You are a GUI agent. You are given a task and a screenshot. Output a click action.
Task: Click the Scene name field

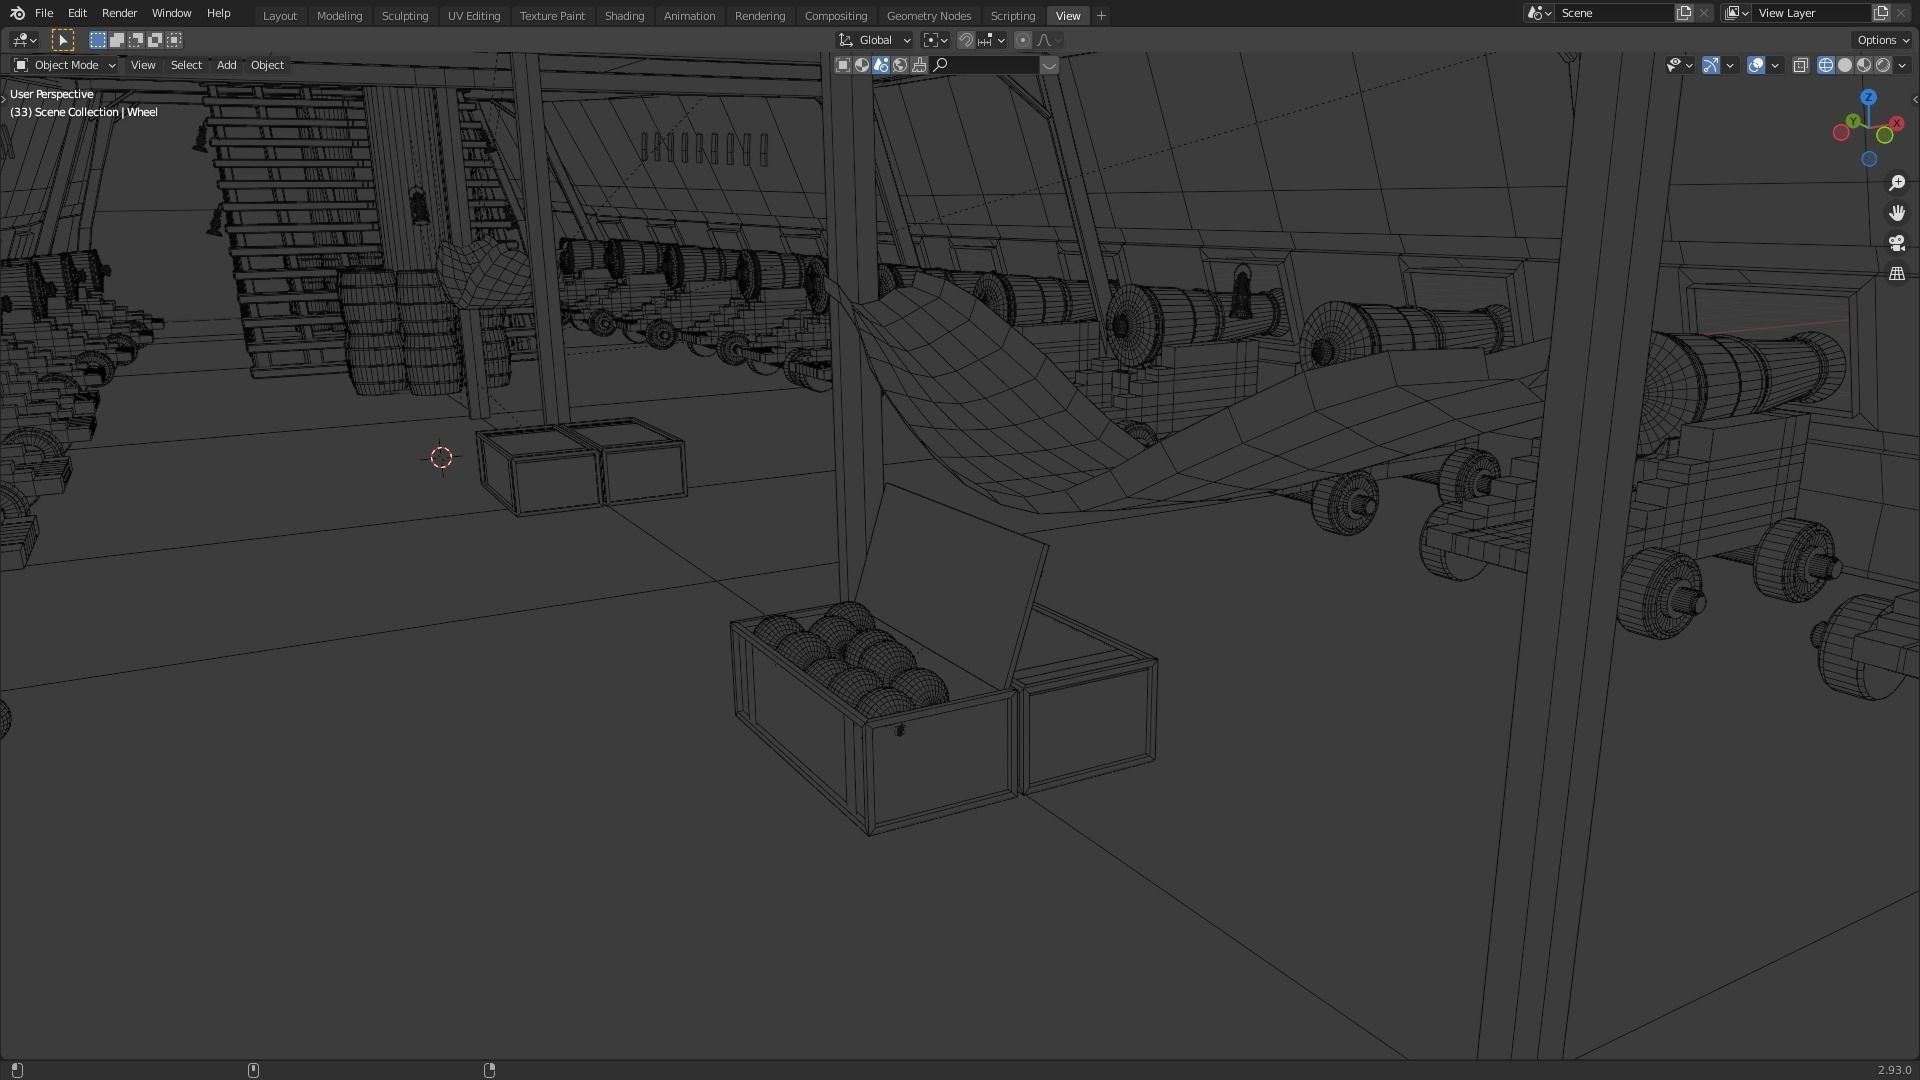pos(1612,13)
